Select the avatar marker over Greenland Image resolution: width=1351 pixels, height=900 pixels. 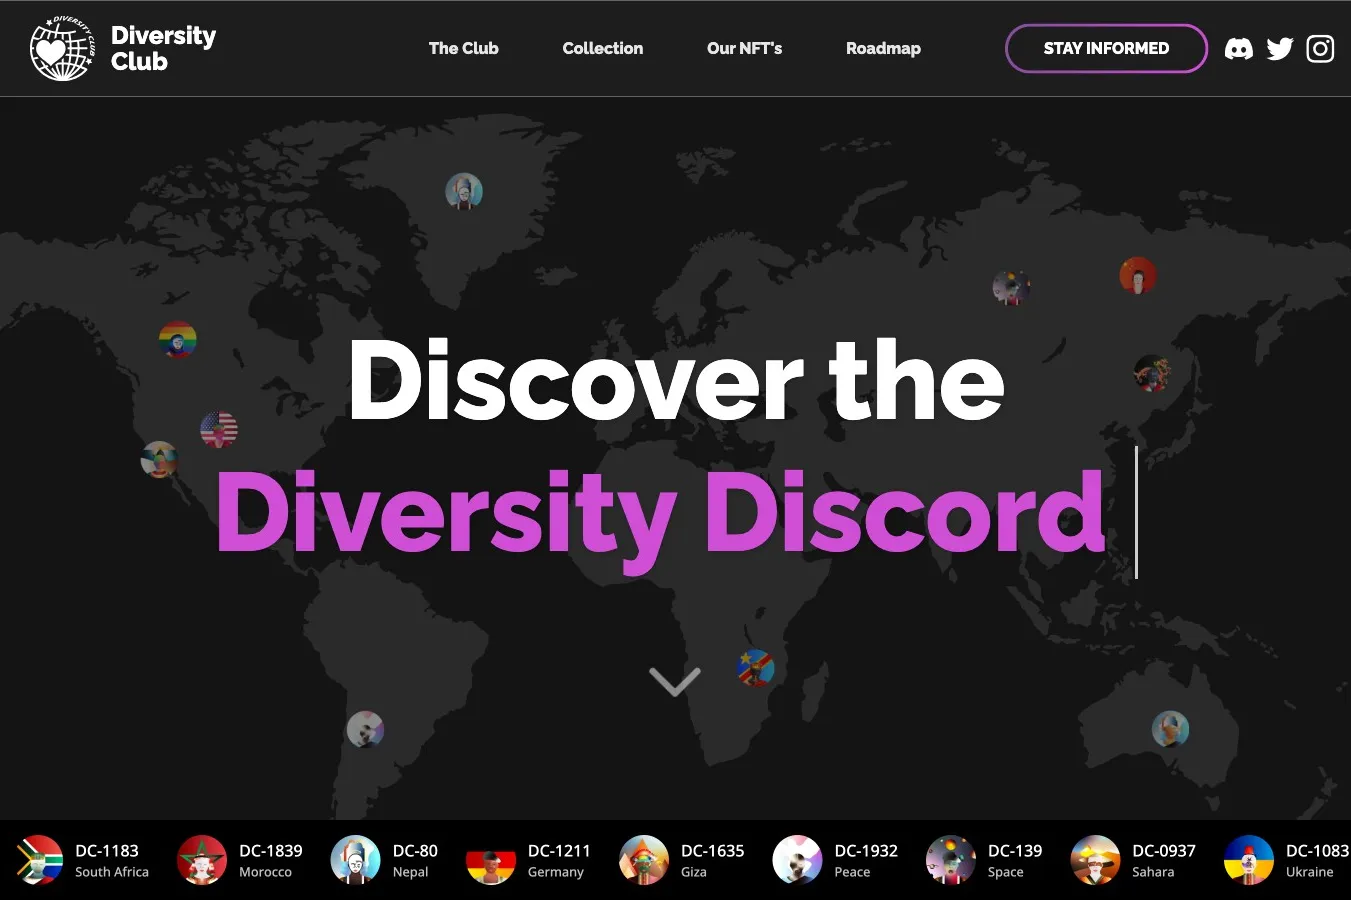point(464,191)
